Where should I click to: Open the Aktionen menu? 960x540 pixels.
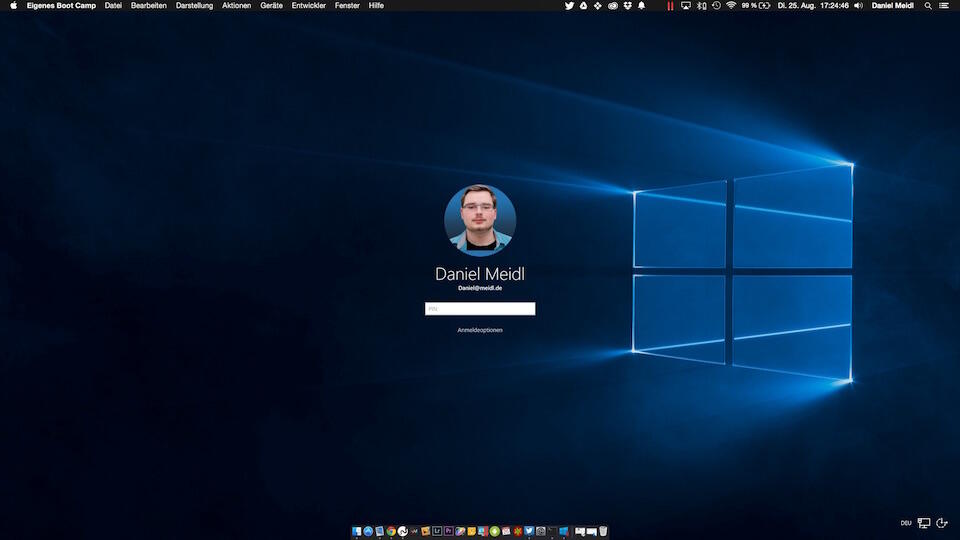click(236, 6)
